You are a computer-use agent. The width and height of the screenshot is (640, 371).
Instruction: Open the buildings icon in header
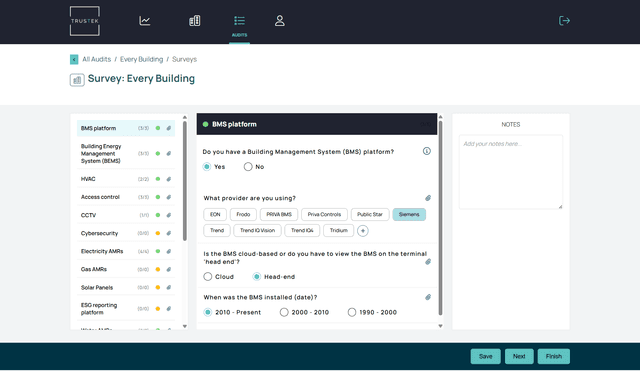[195, 21]
